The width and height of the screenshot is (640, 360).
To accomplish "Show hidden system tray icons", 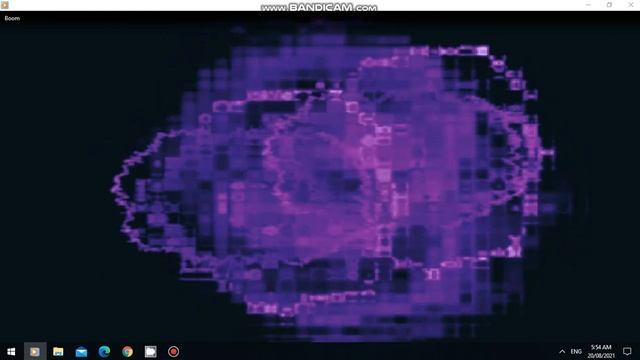I will 562,351.
